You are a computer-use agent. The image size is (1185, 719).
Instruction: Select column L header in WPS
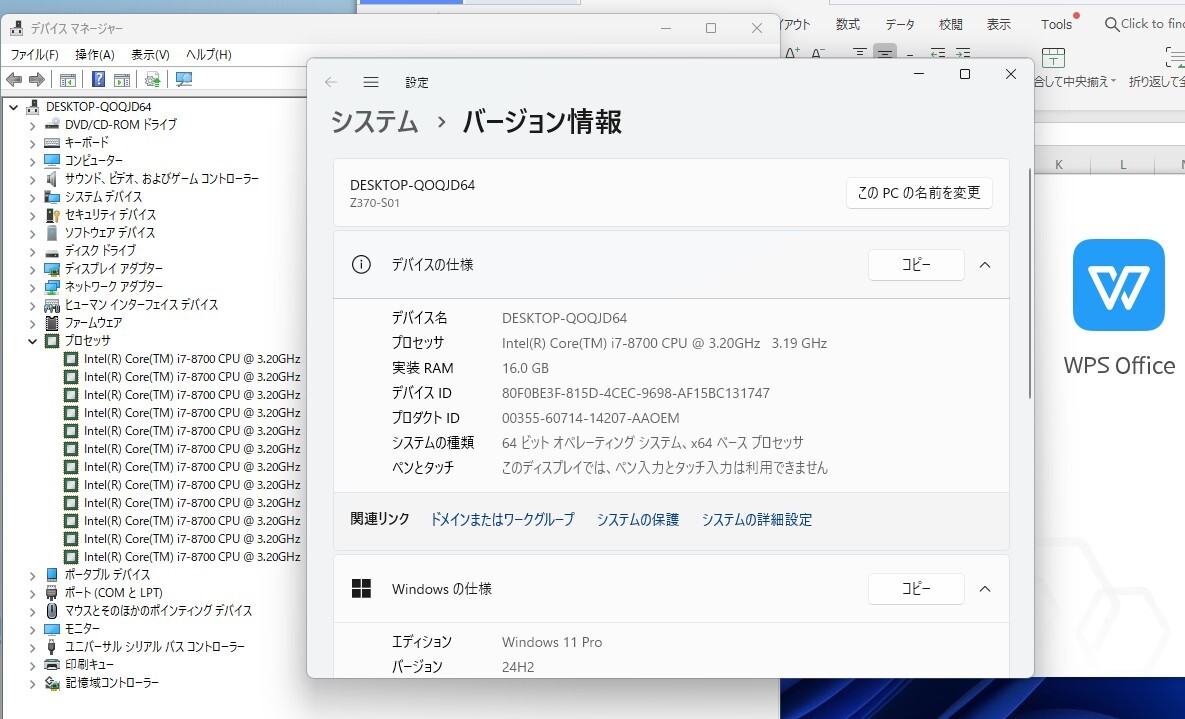[x=1123, y=164]
